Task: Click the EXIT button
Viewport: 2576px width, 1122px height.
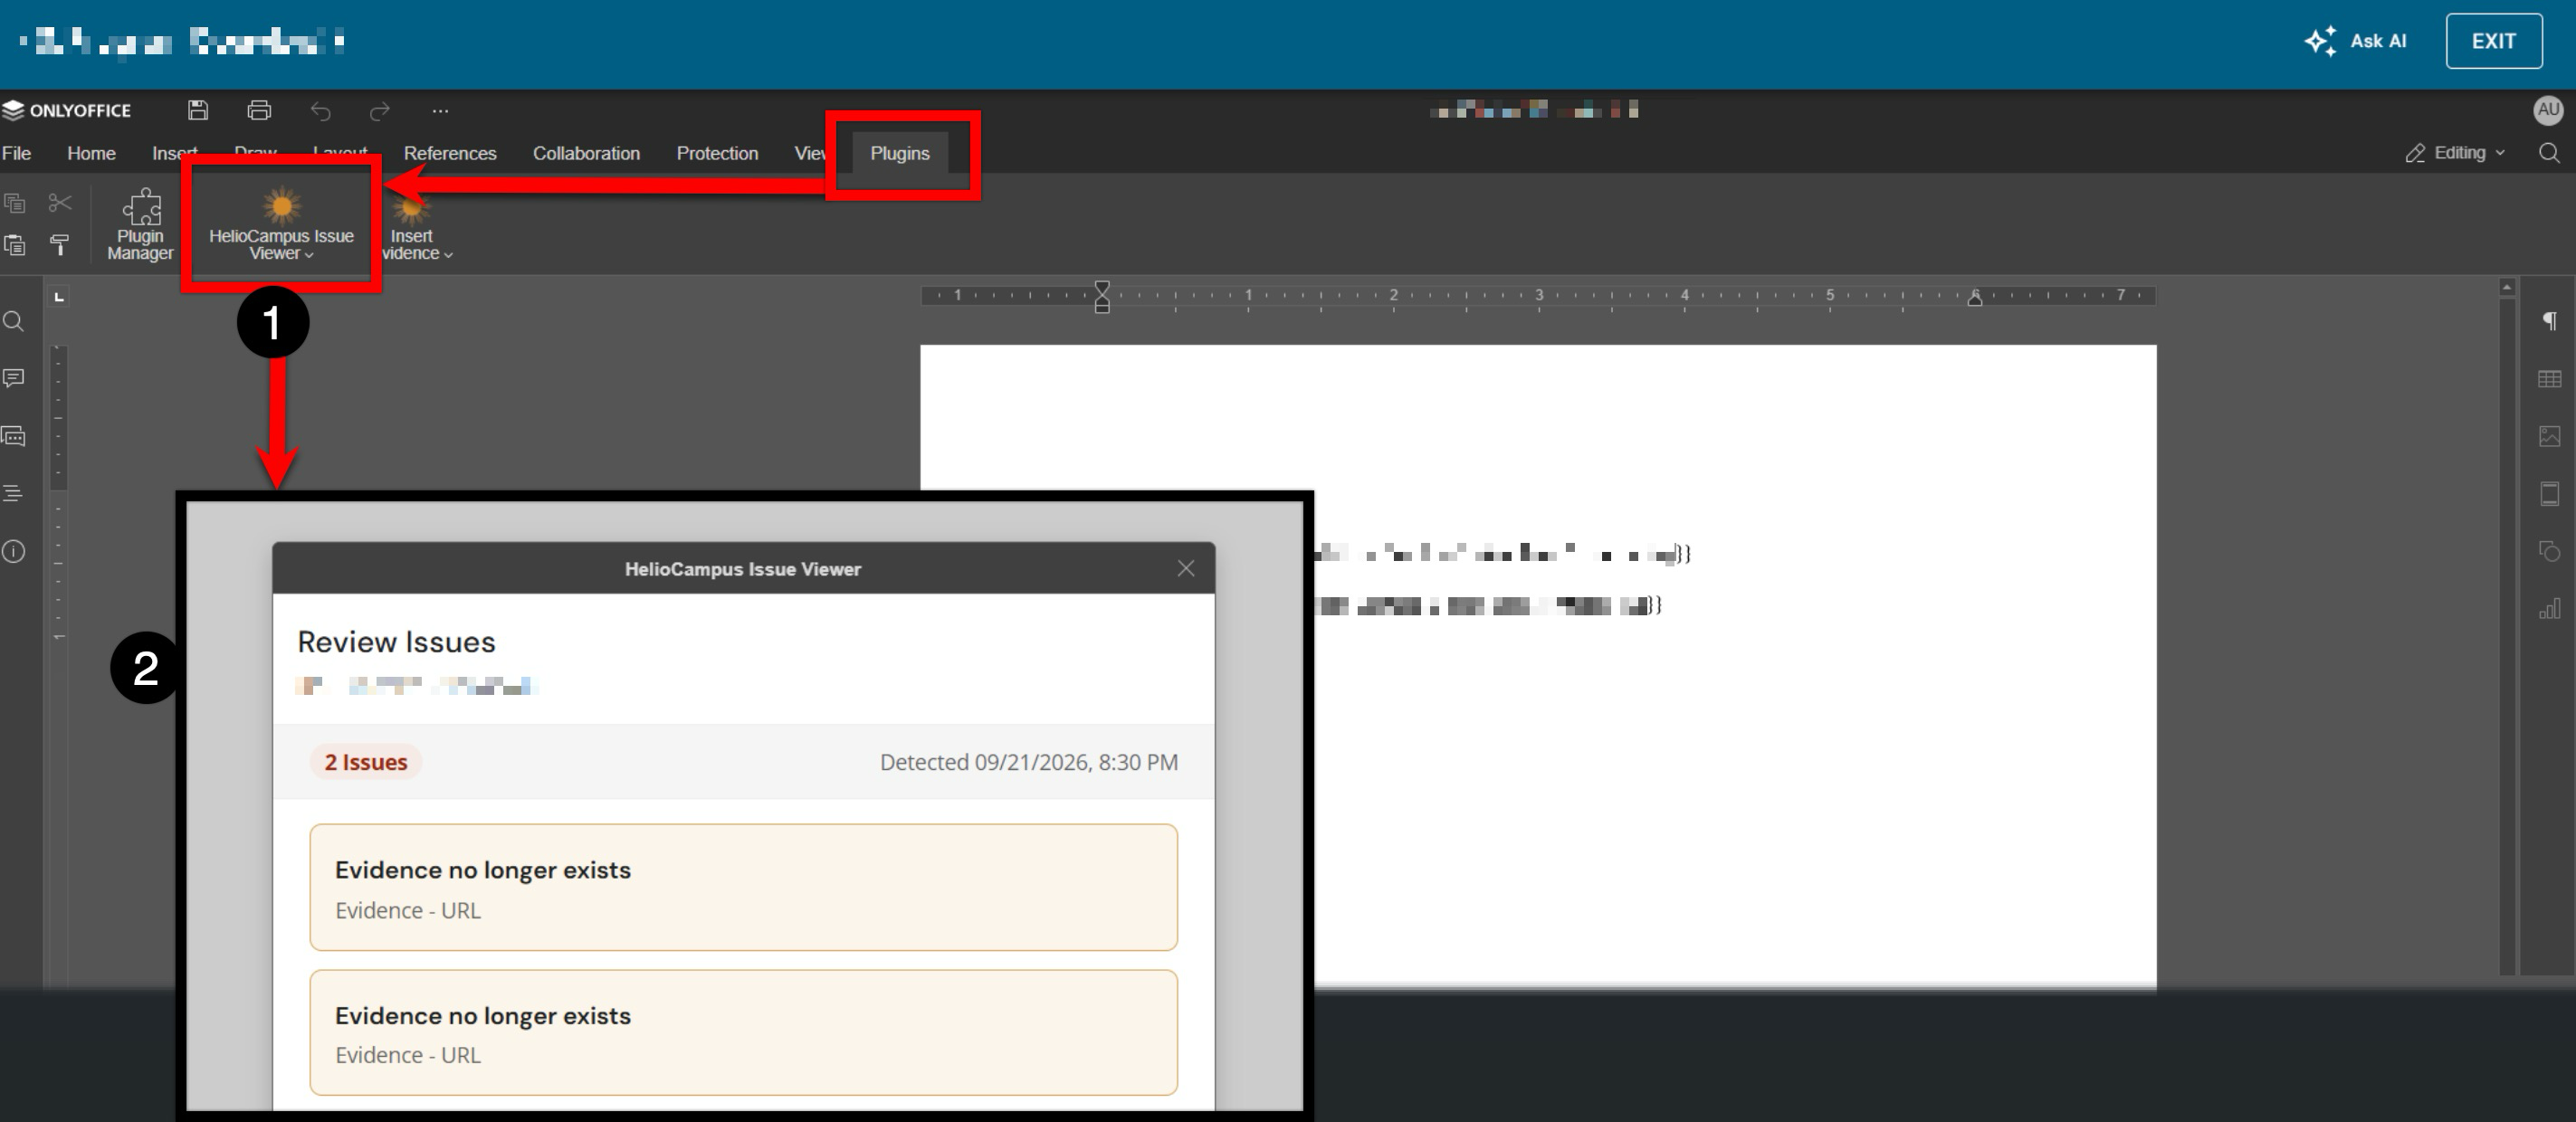Action: [x=2494, y=41]
